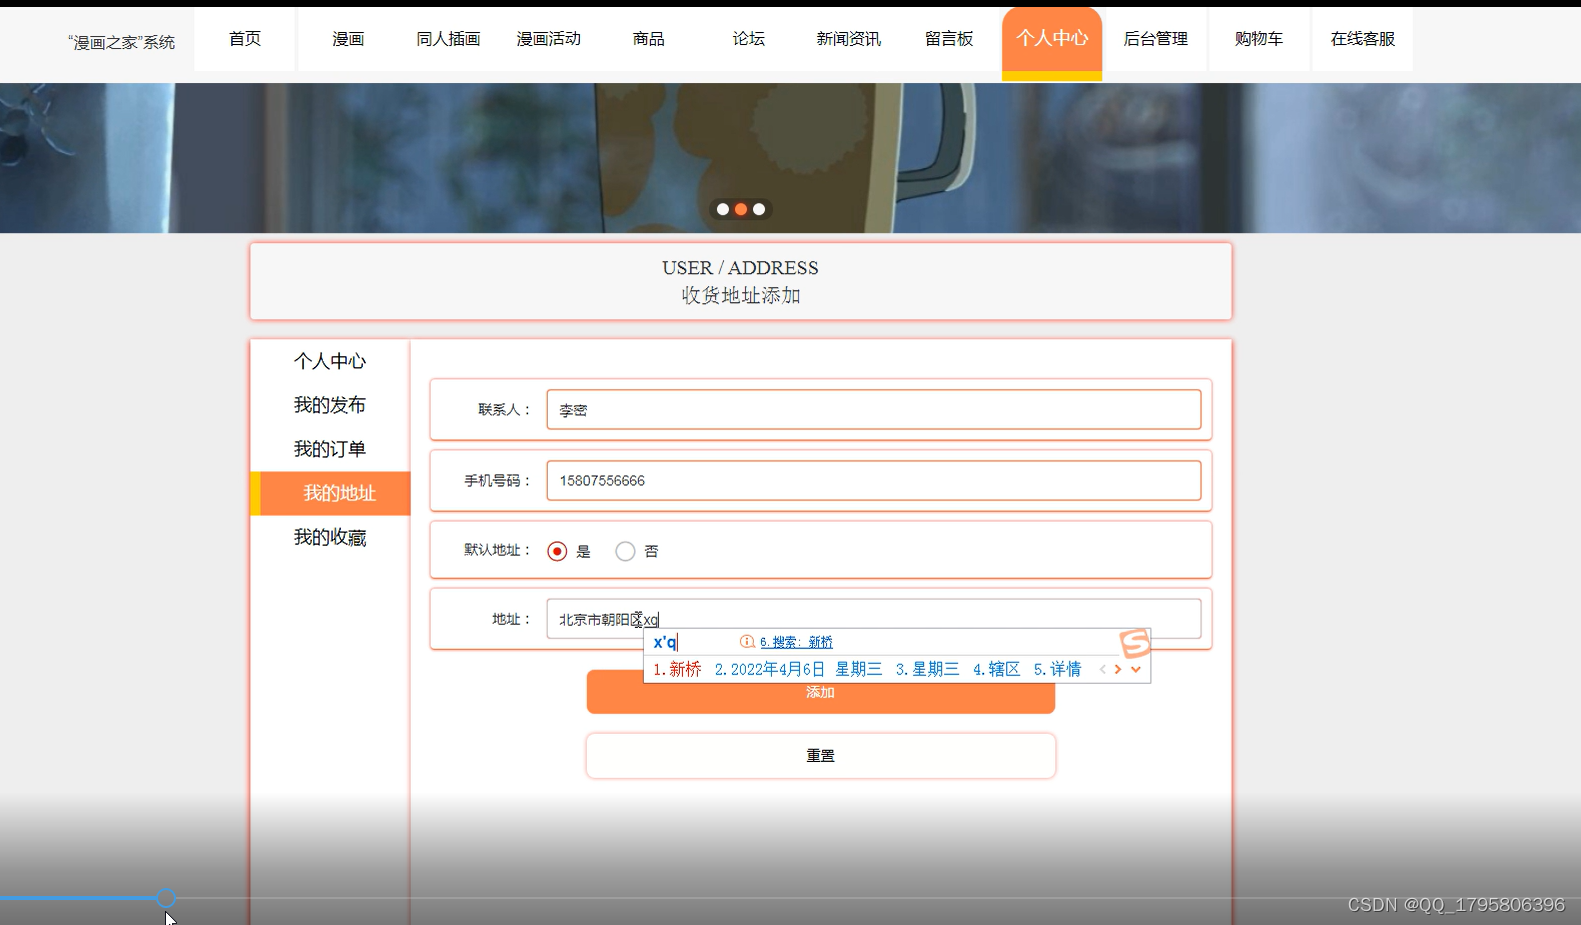1581x925 pixels.
Task: Click inside the 地址 input field
Action: (x=873, y=619)
